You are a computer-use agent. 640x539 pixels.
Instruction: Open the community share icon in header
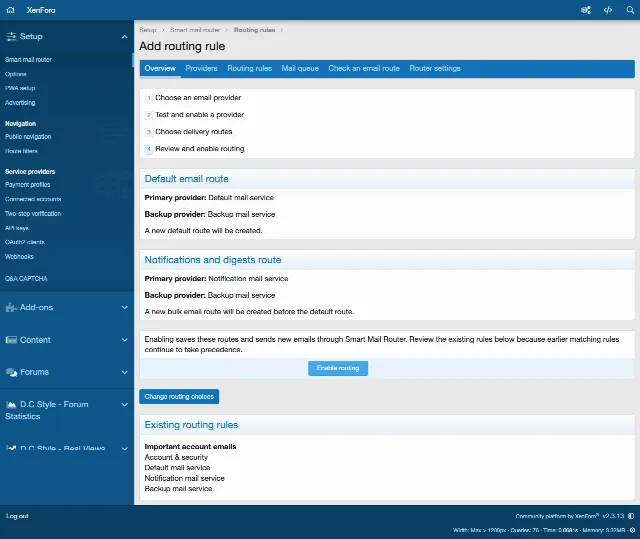pos(586,10)
